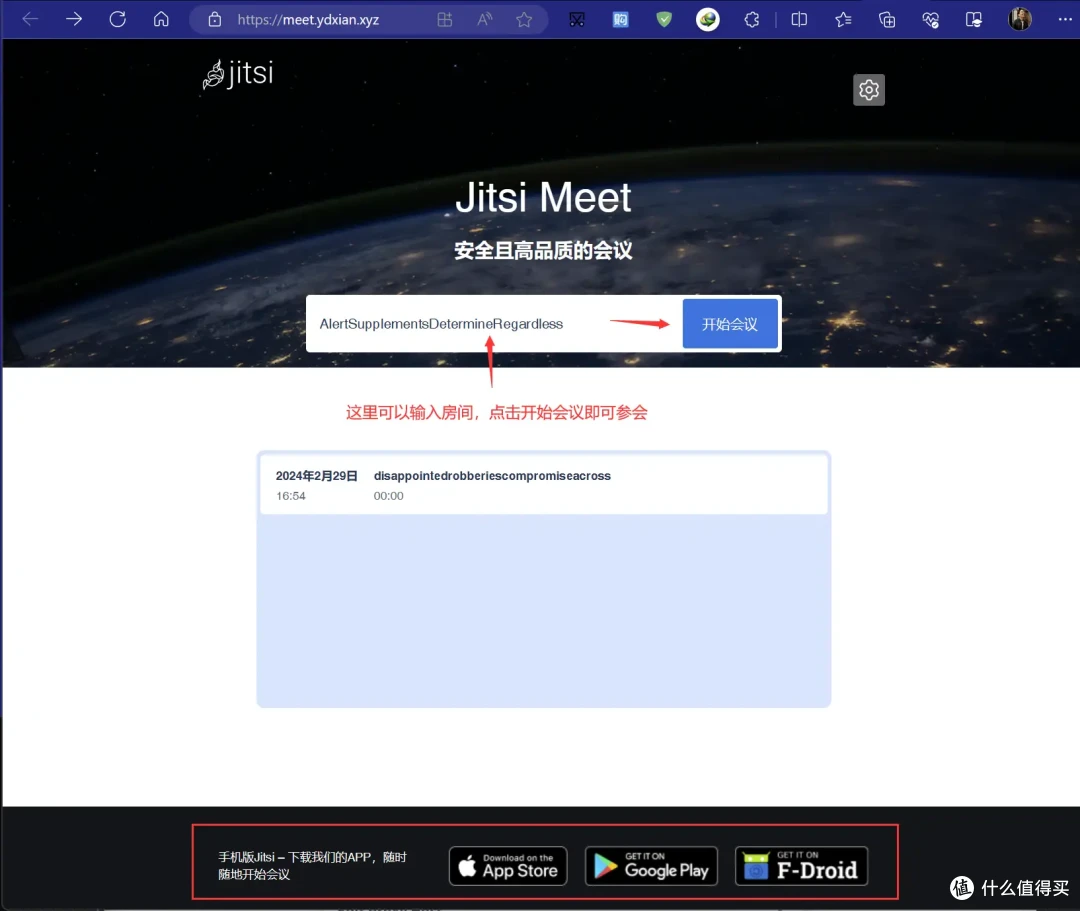Click the 2024年2月29日 date in recent list
This screenshot has height=911, width=1080.
click(317, 476)
